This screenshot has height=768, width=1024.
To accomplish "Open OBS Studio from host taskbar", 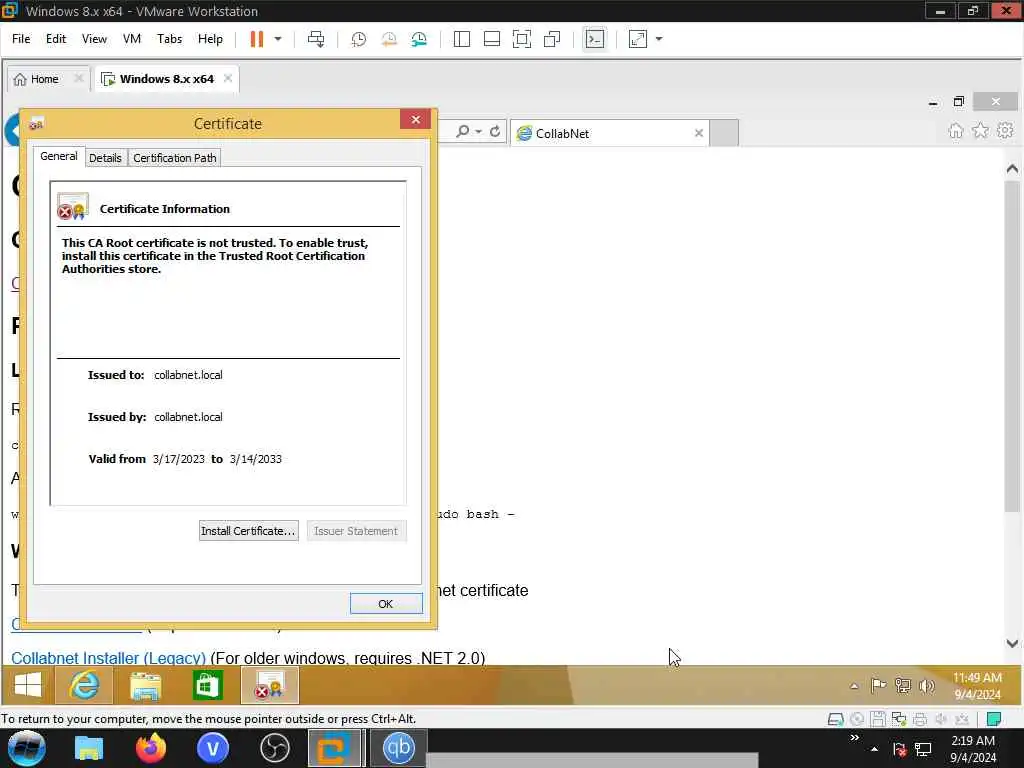I will 275,748.
